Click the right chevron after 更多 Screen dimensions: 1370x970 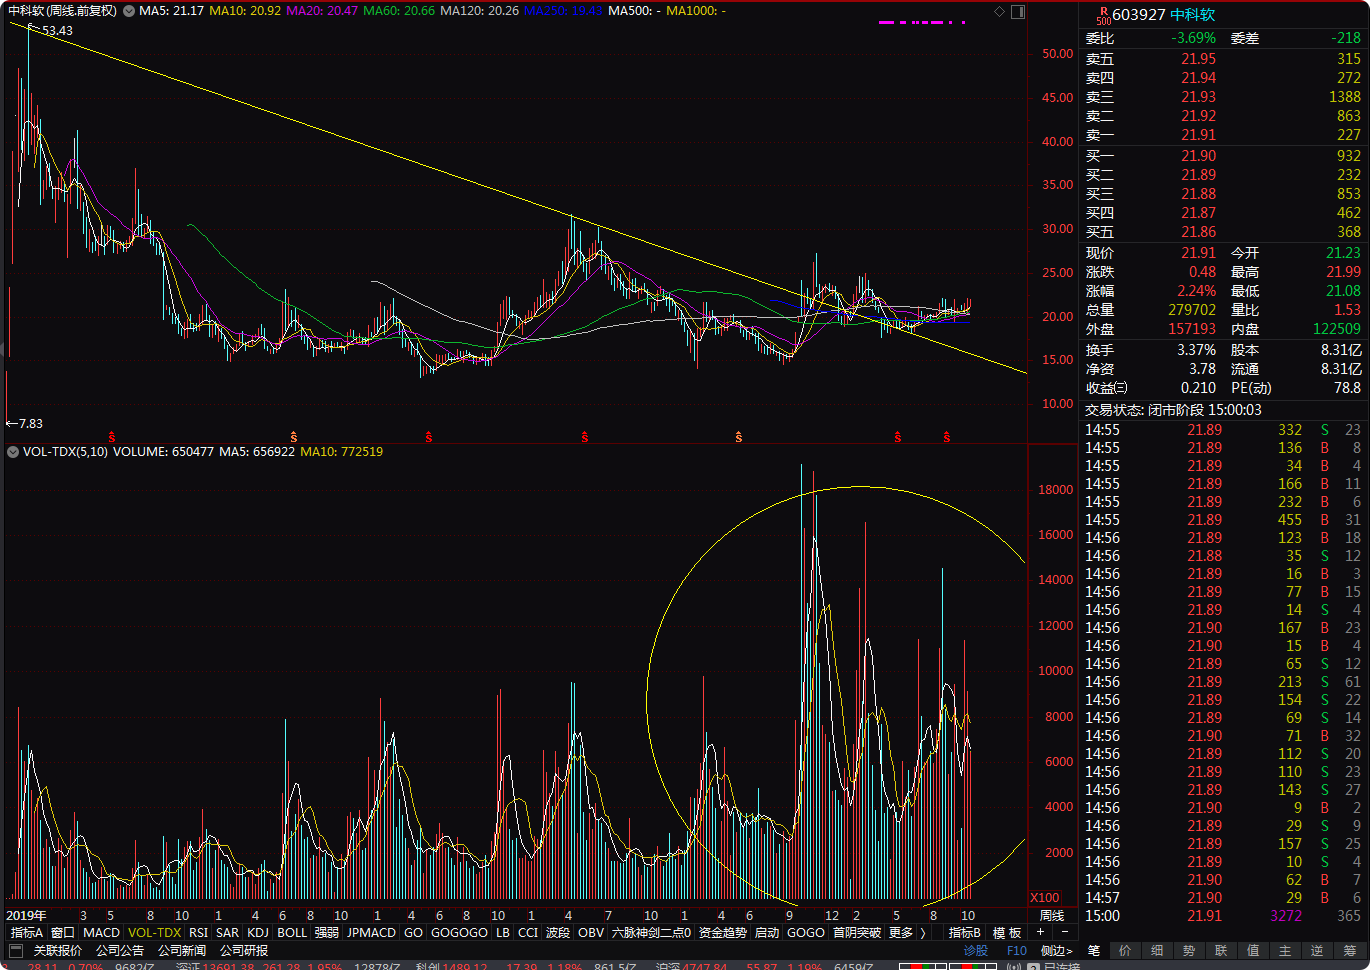point(923,932)
